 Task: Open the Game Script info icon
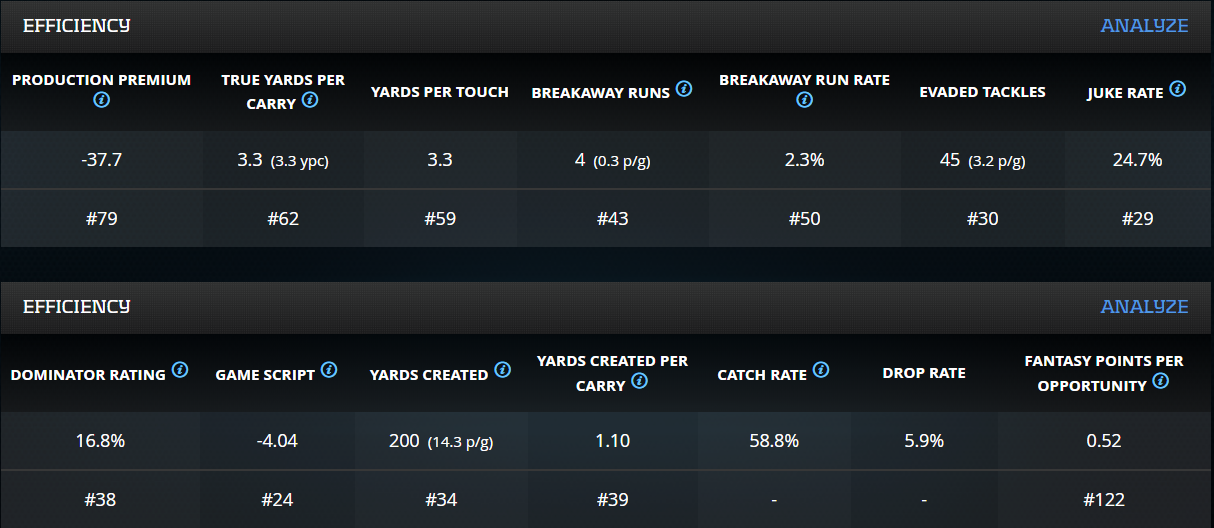click(329, 370)
